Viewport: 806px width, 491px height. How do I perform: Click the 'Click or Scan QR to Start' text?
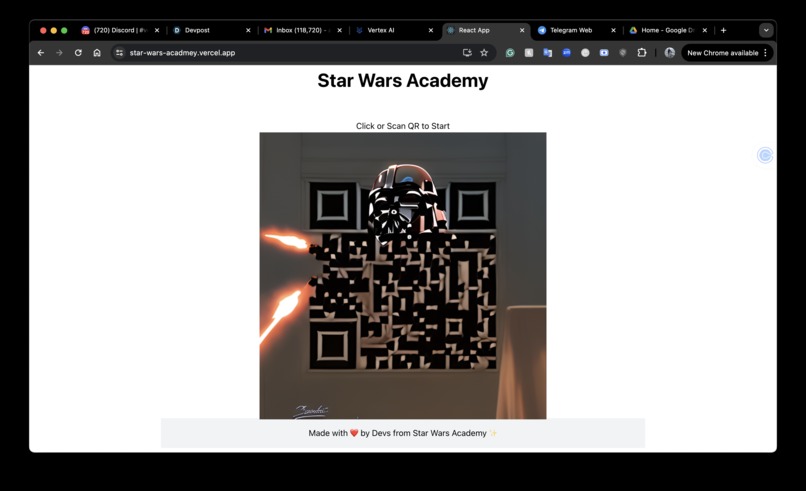pyautogui.click(x=402, y=126)
